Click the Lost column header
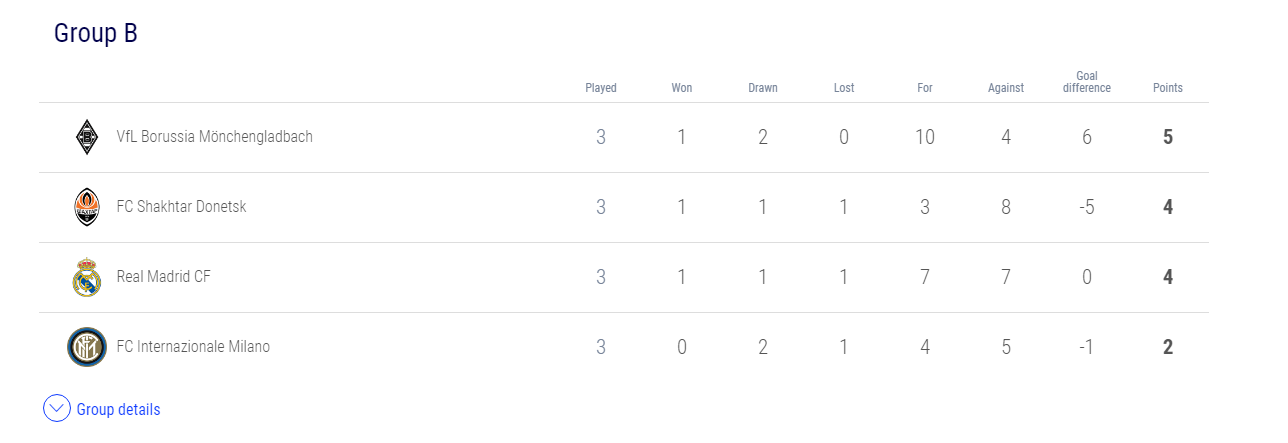 (x=844, y=88)
